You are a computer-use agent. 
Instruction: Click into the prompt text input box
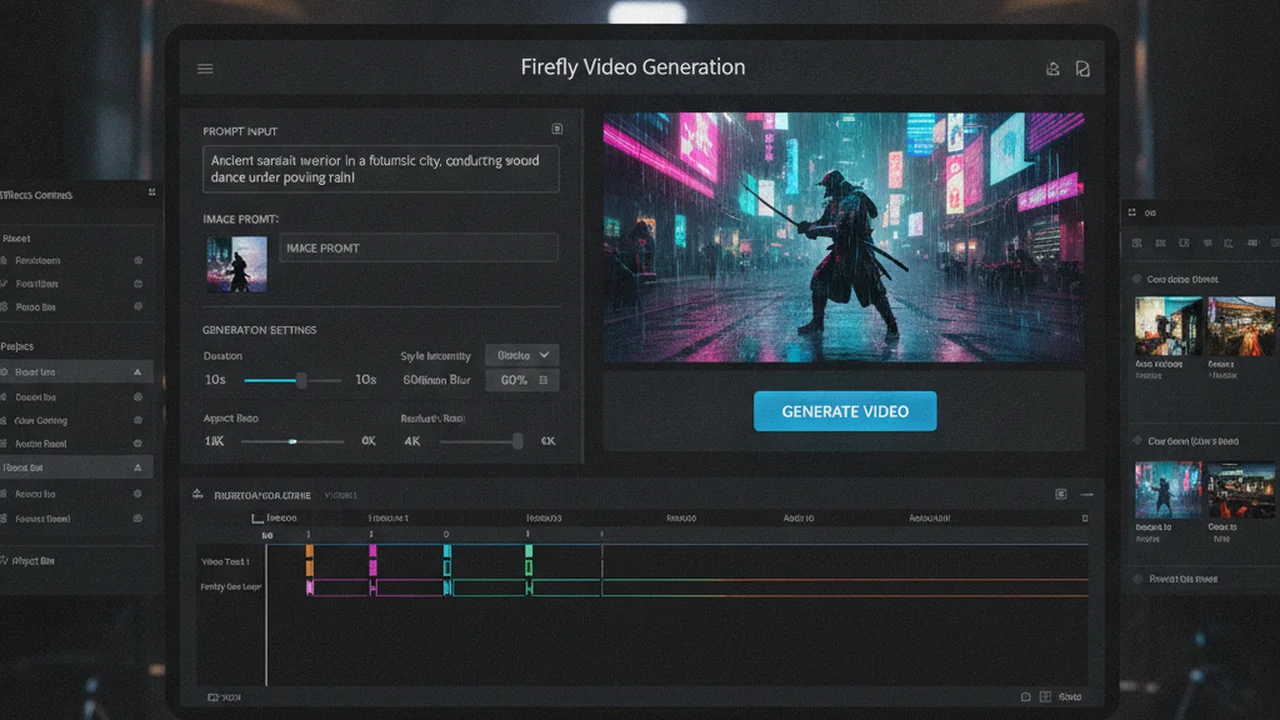(x=381, y=169)
